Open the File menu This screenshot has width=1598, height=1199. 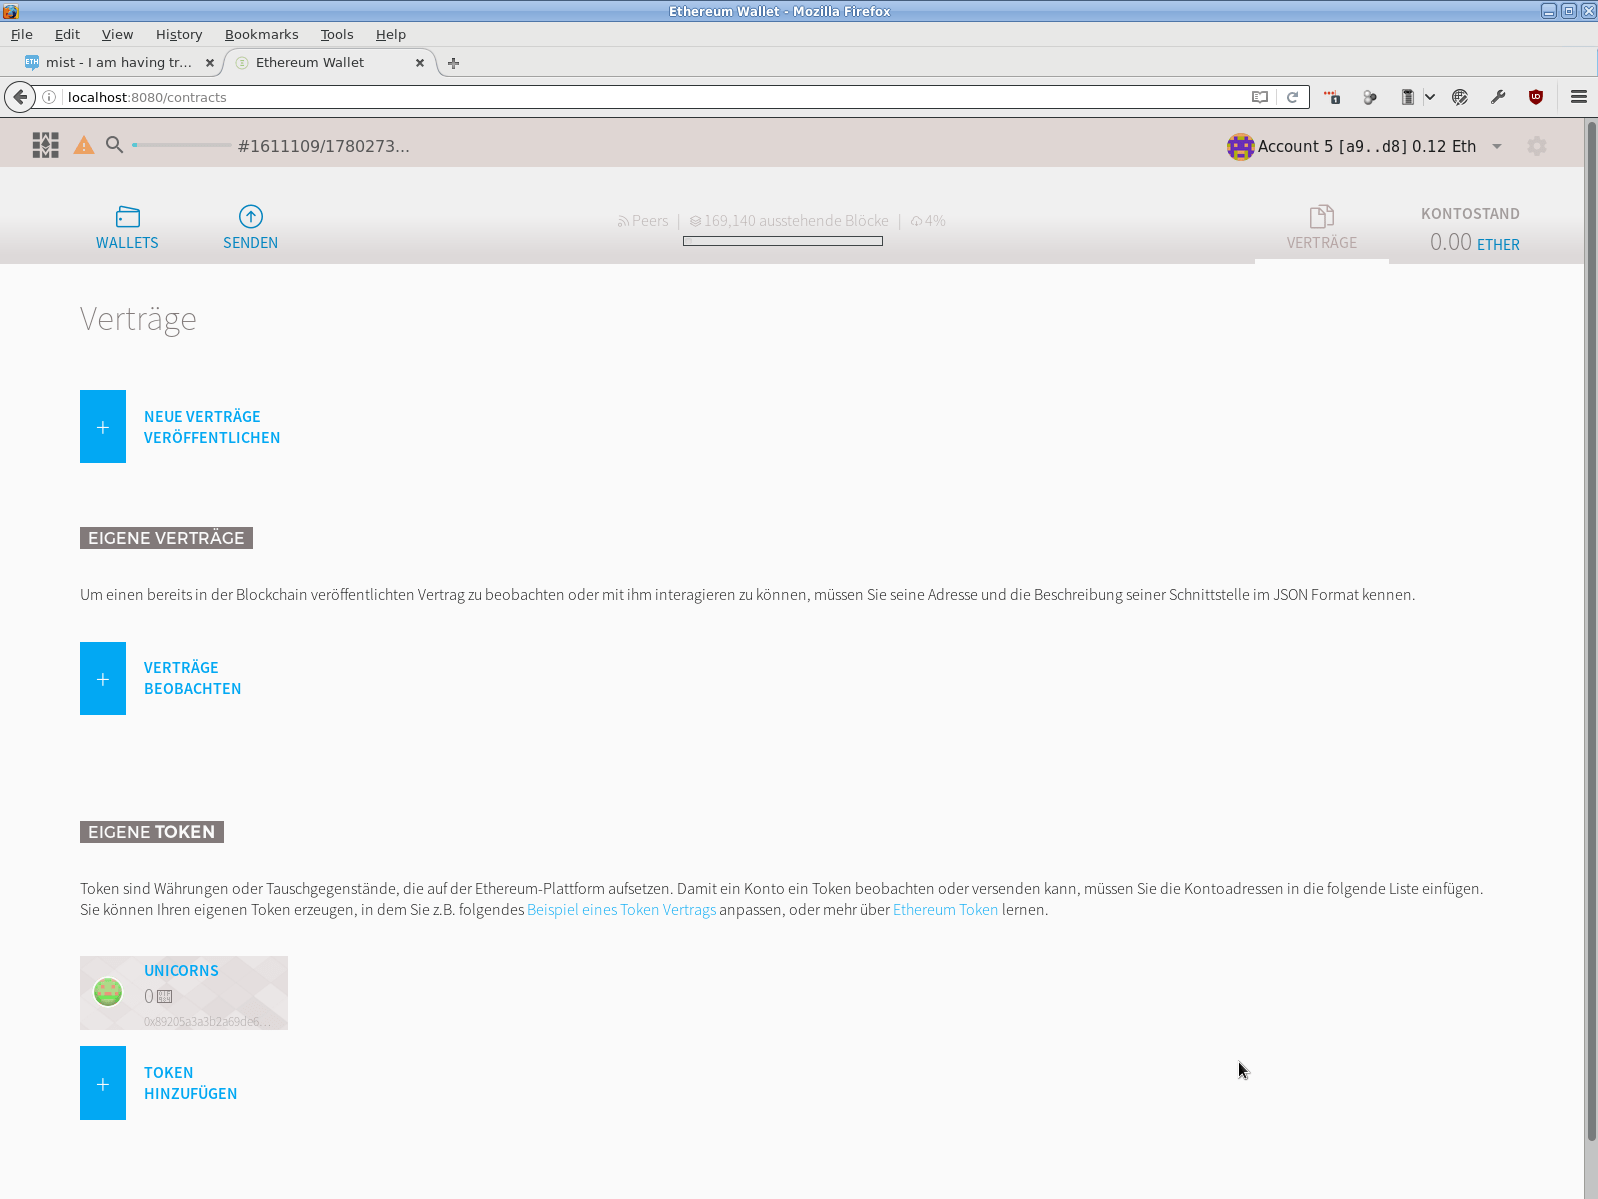point(22,34)
